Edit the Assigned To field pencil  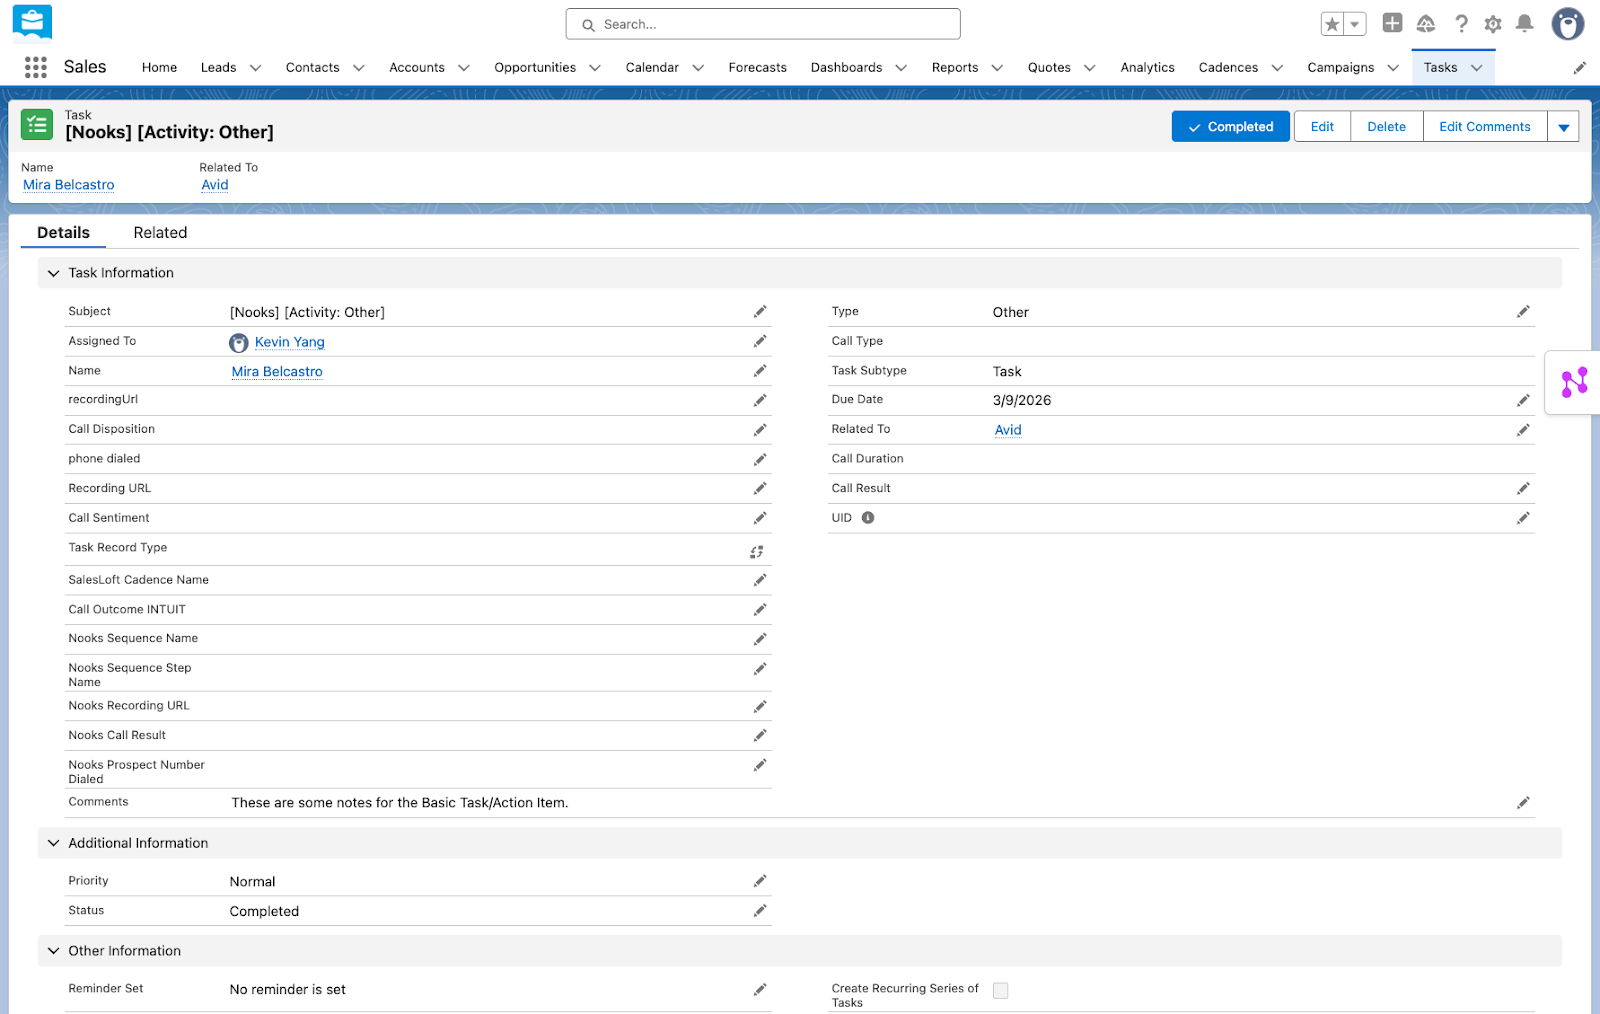760,341
